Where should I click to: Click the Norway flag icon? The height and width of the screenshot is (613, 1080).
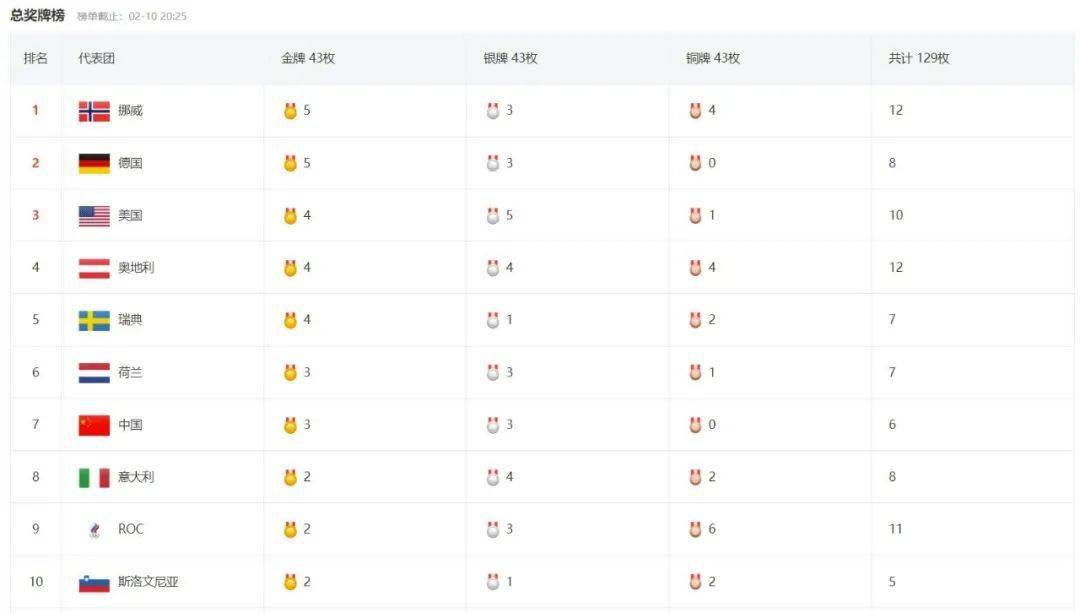coord(94,111)
